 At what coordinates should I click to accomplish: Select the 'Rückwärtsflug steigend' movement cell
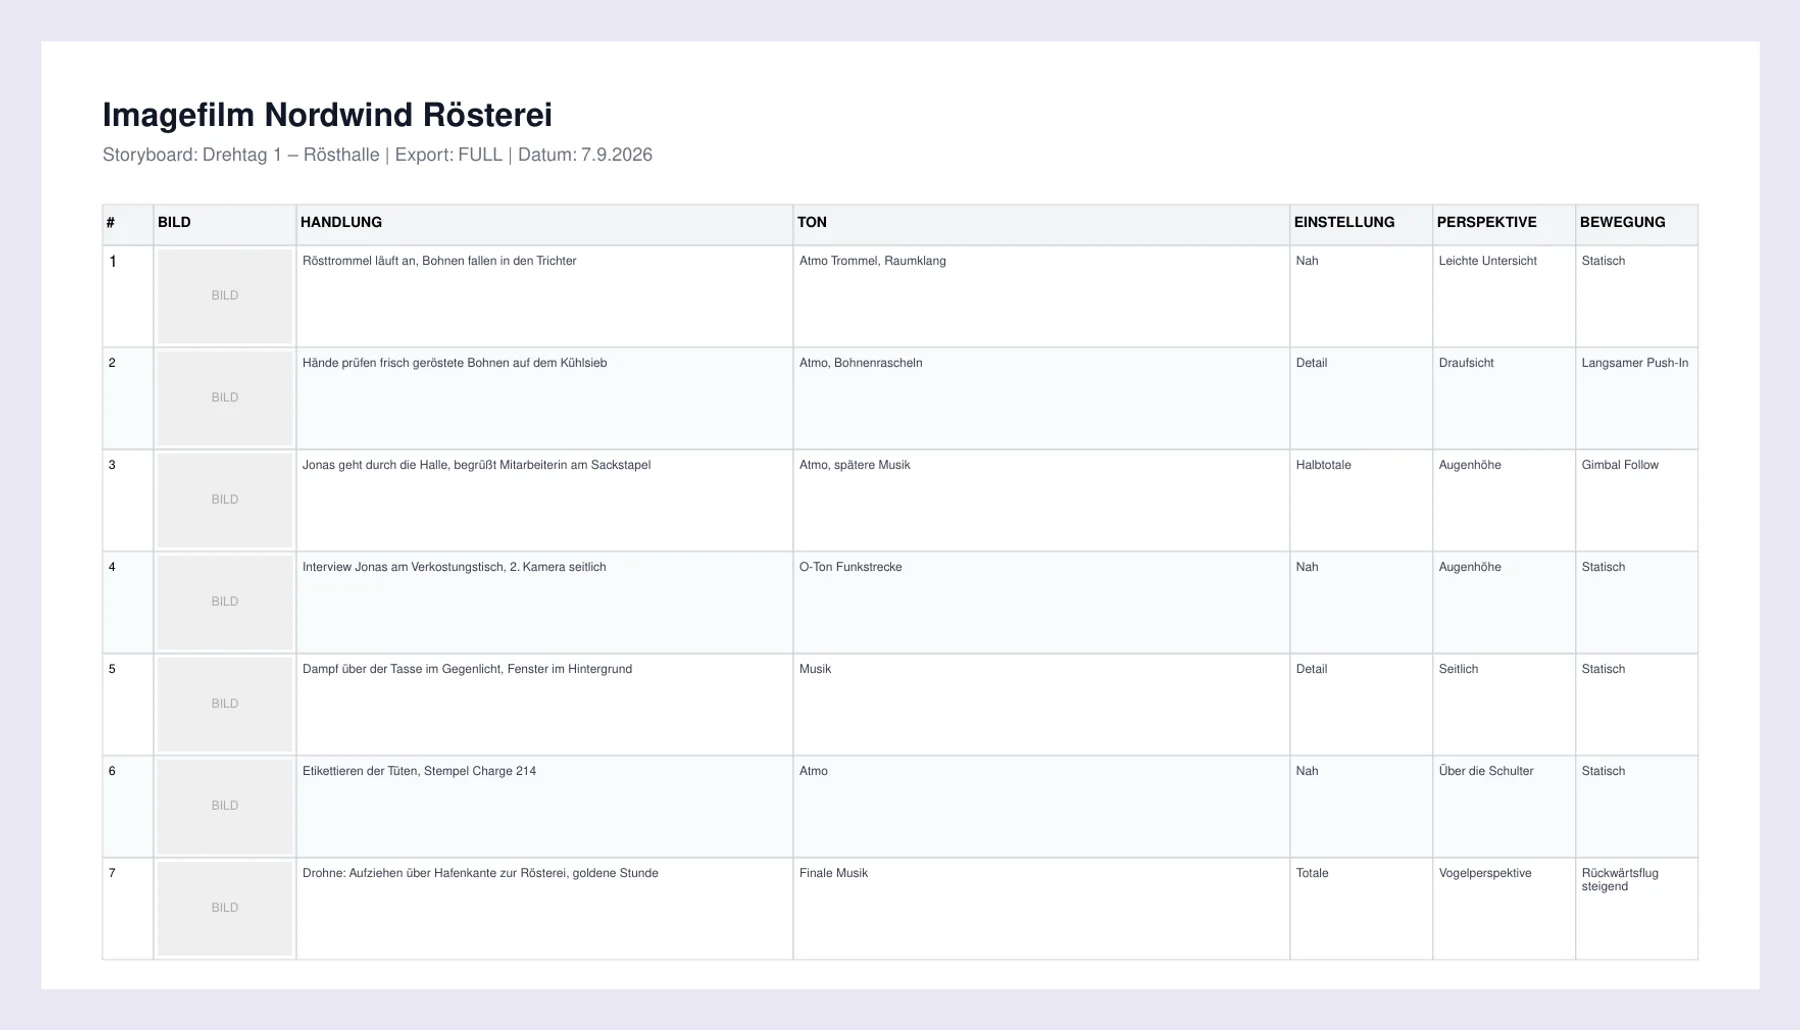(1636, 908)
